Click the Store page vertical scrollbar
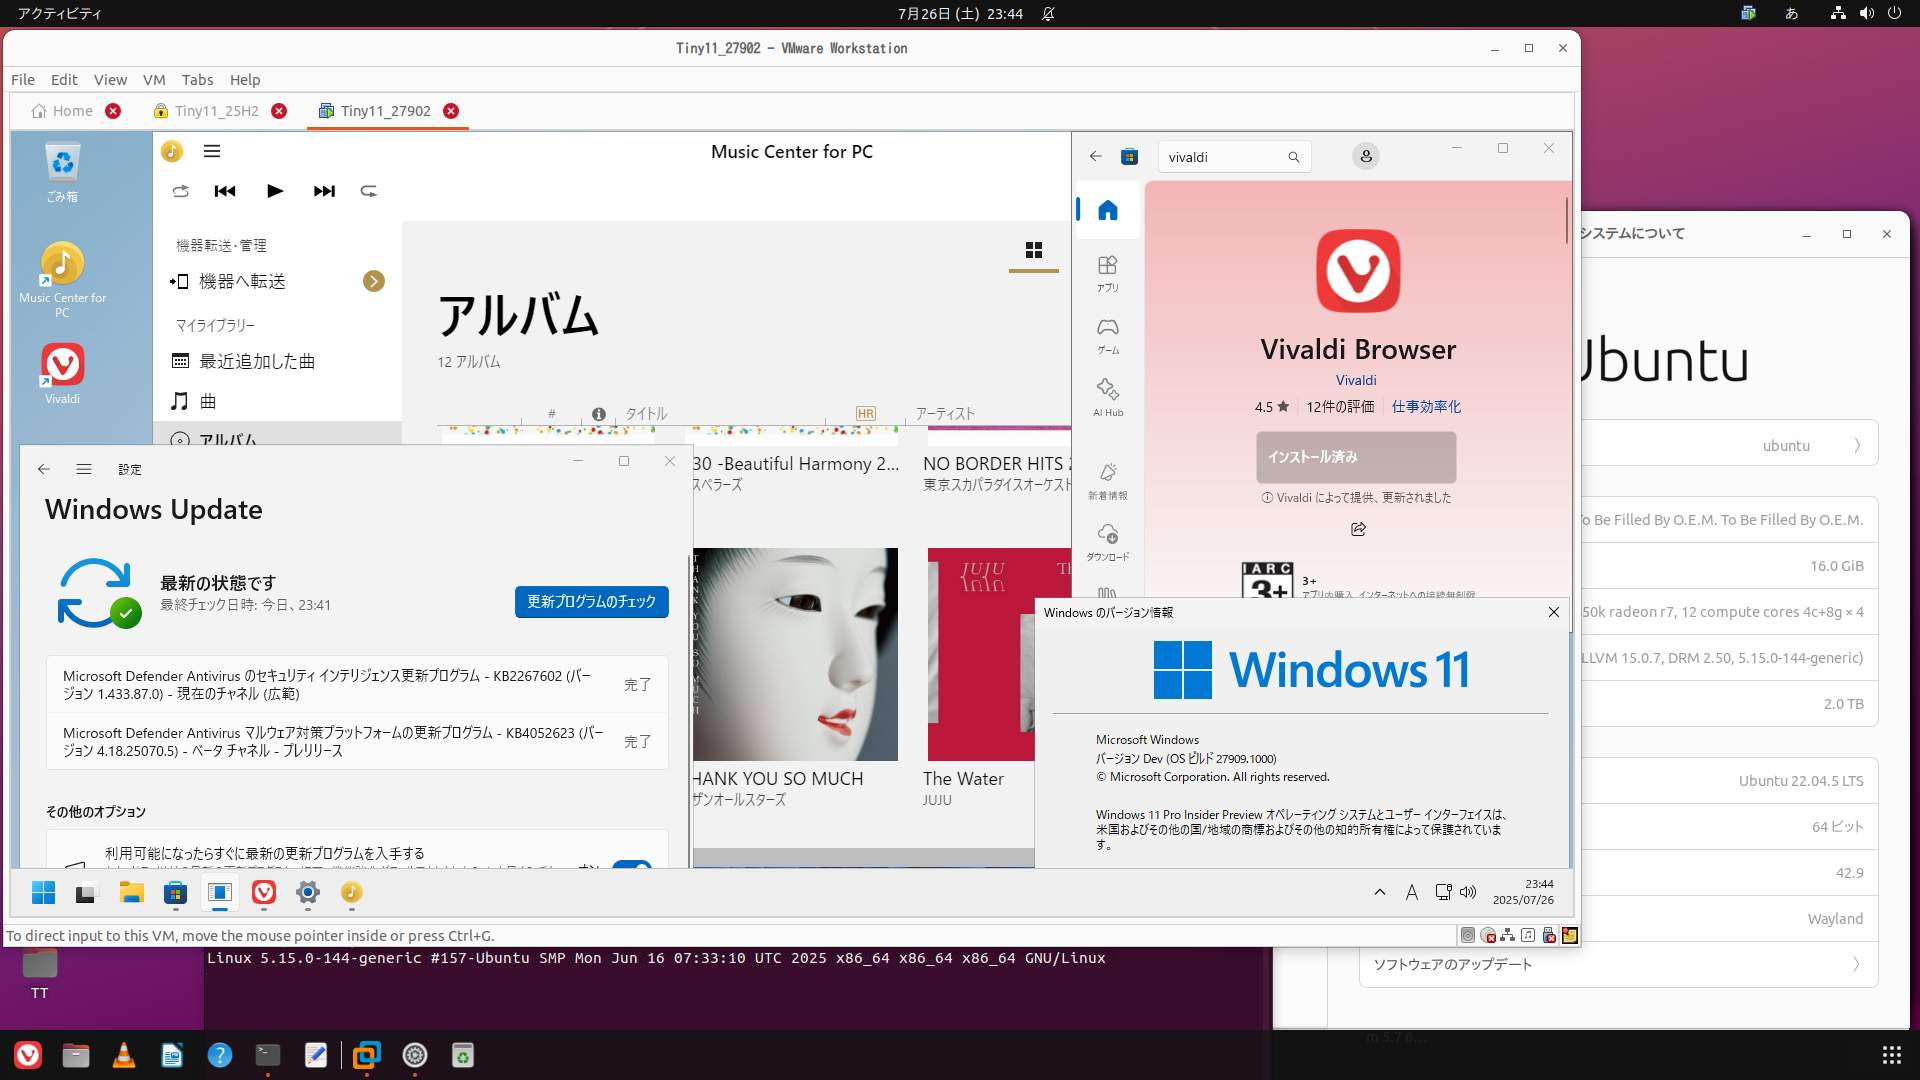Image resolution: width=1920 pixels, height=1080 pixels. tap(1566, 220)
